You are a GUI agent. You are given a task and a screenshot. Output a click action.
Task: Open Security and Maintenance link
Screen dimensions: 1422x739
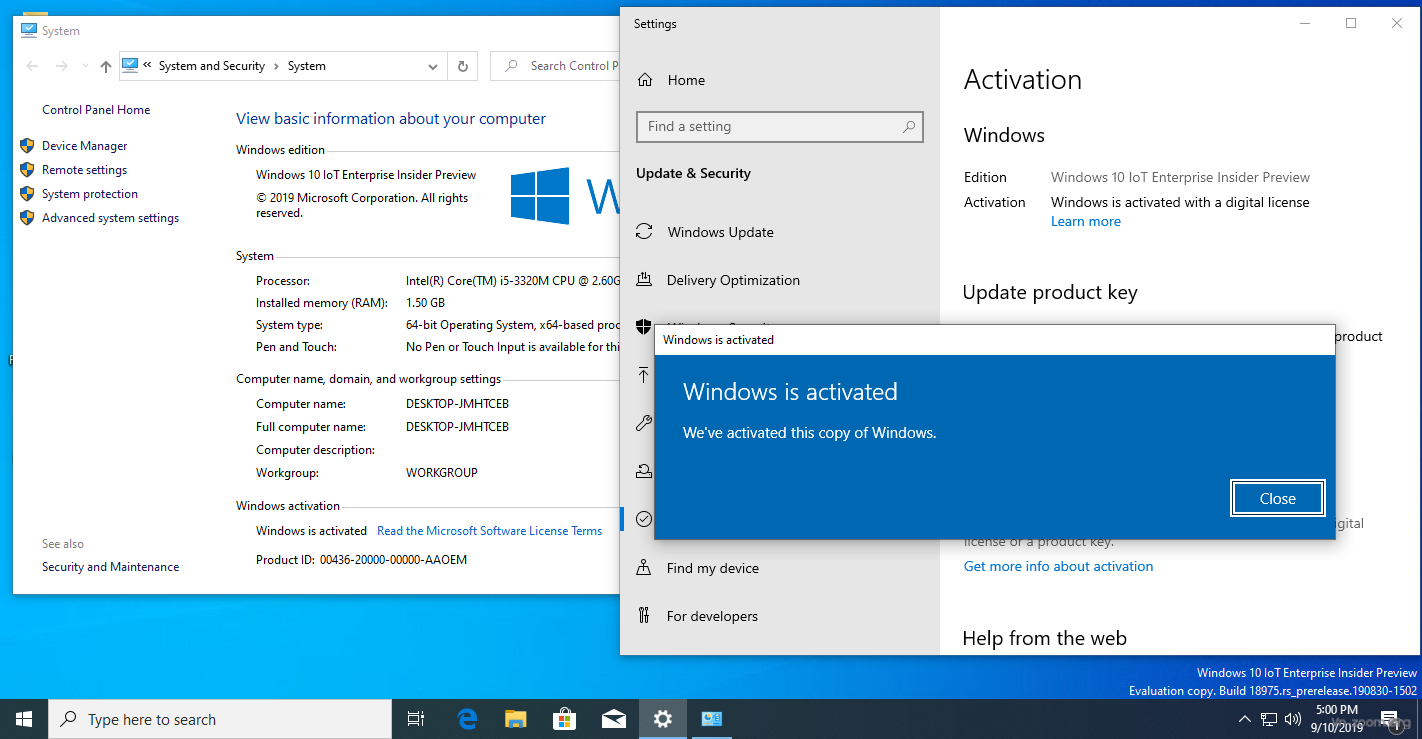pos(110,567)
